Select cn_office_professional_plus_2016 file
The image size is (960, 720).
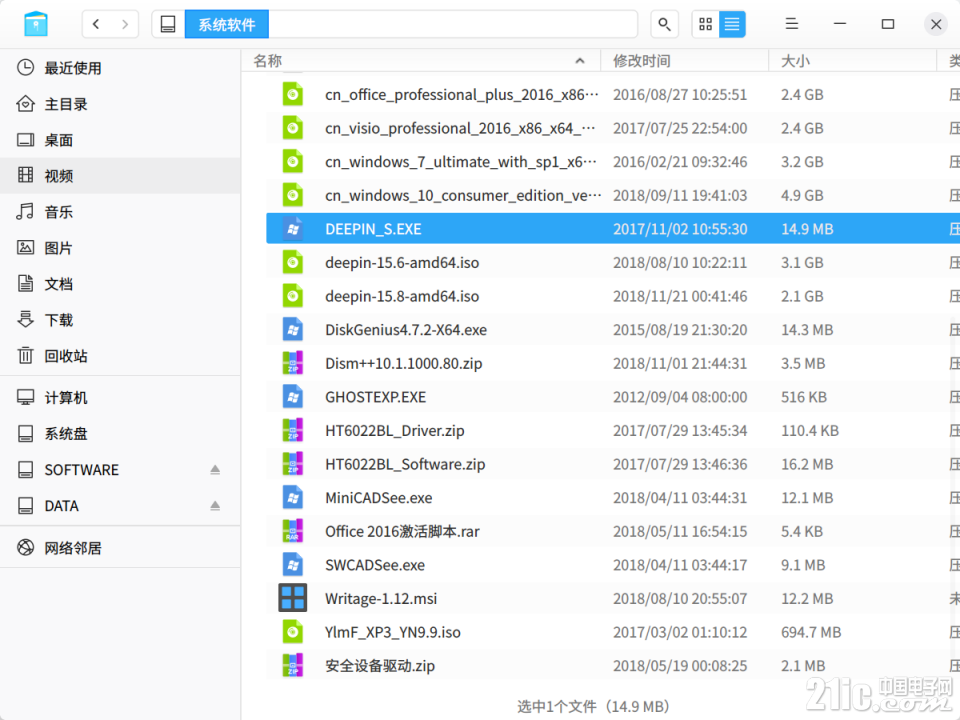pyautogui.click(x=613, y=95)
